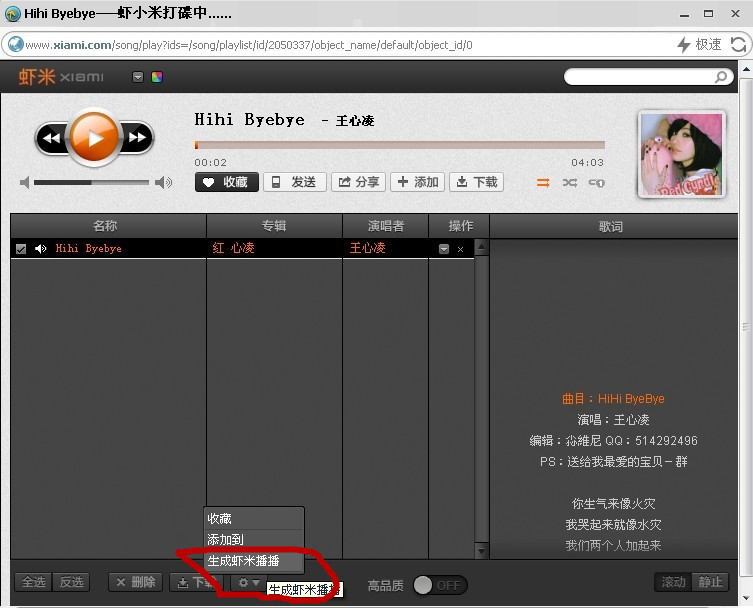This screenshot has height=608, width=753.
Task: Choose 生成虾米播播 in the popup menu
Action: click(254, 560)
